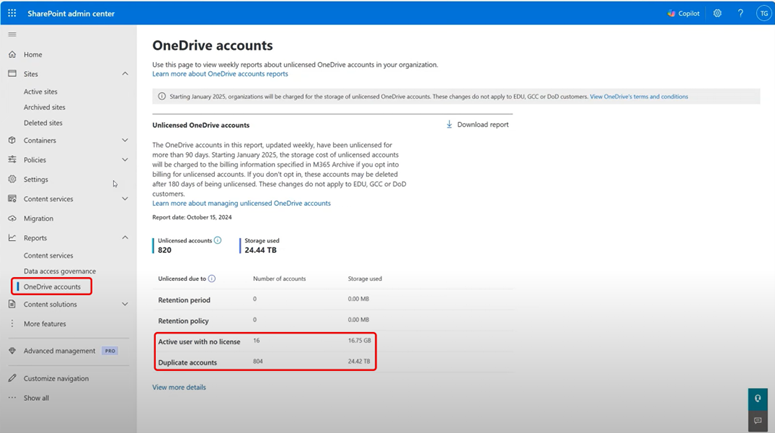
Task: Click the Content services icon
Action: (12, 199)
